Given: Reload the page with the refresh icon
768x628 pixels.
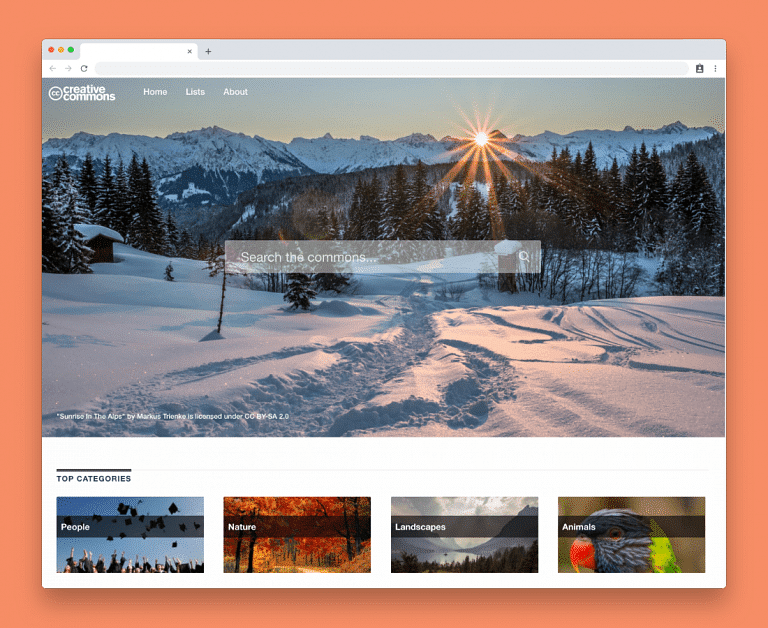Looking at the screenshot, I should (84, 68).
